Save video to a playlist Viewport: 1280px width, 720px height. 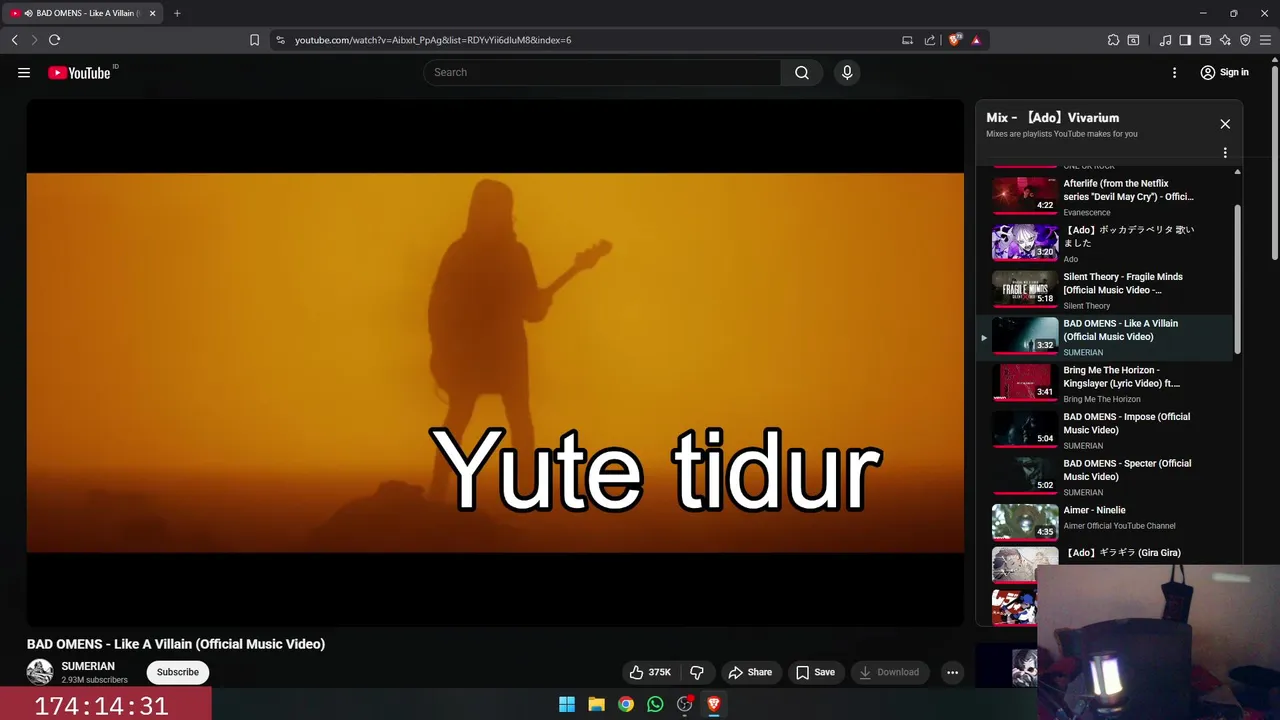tap(815, 672)
